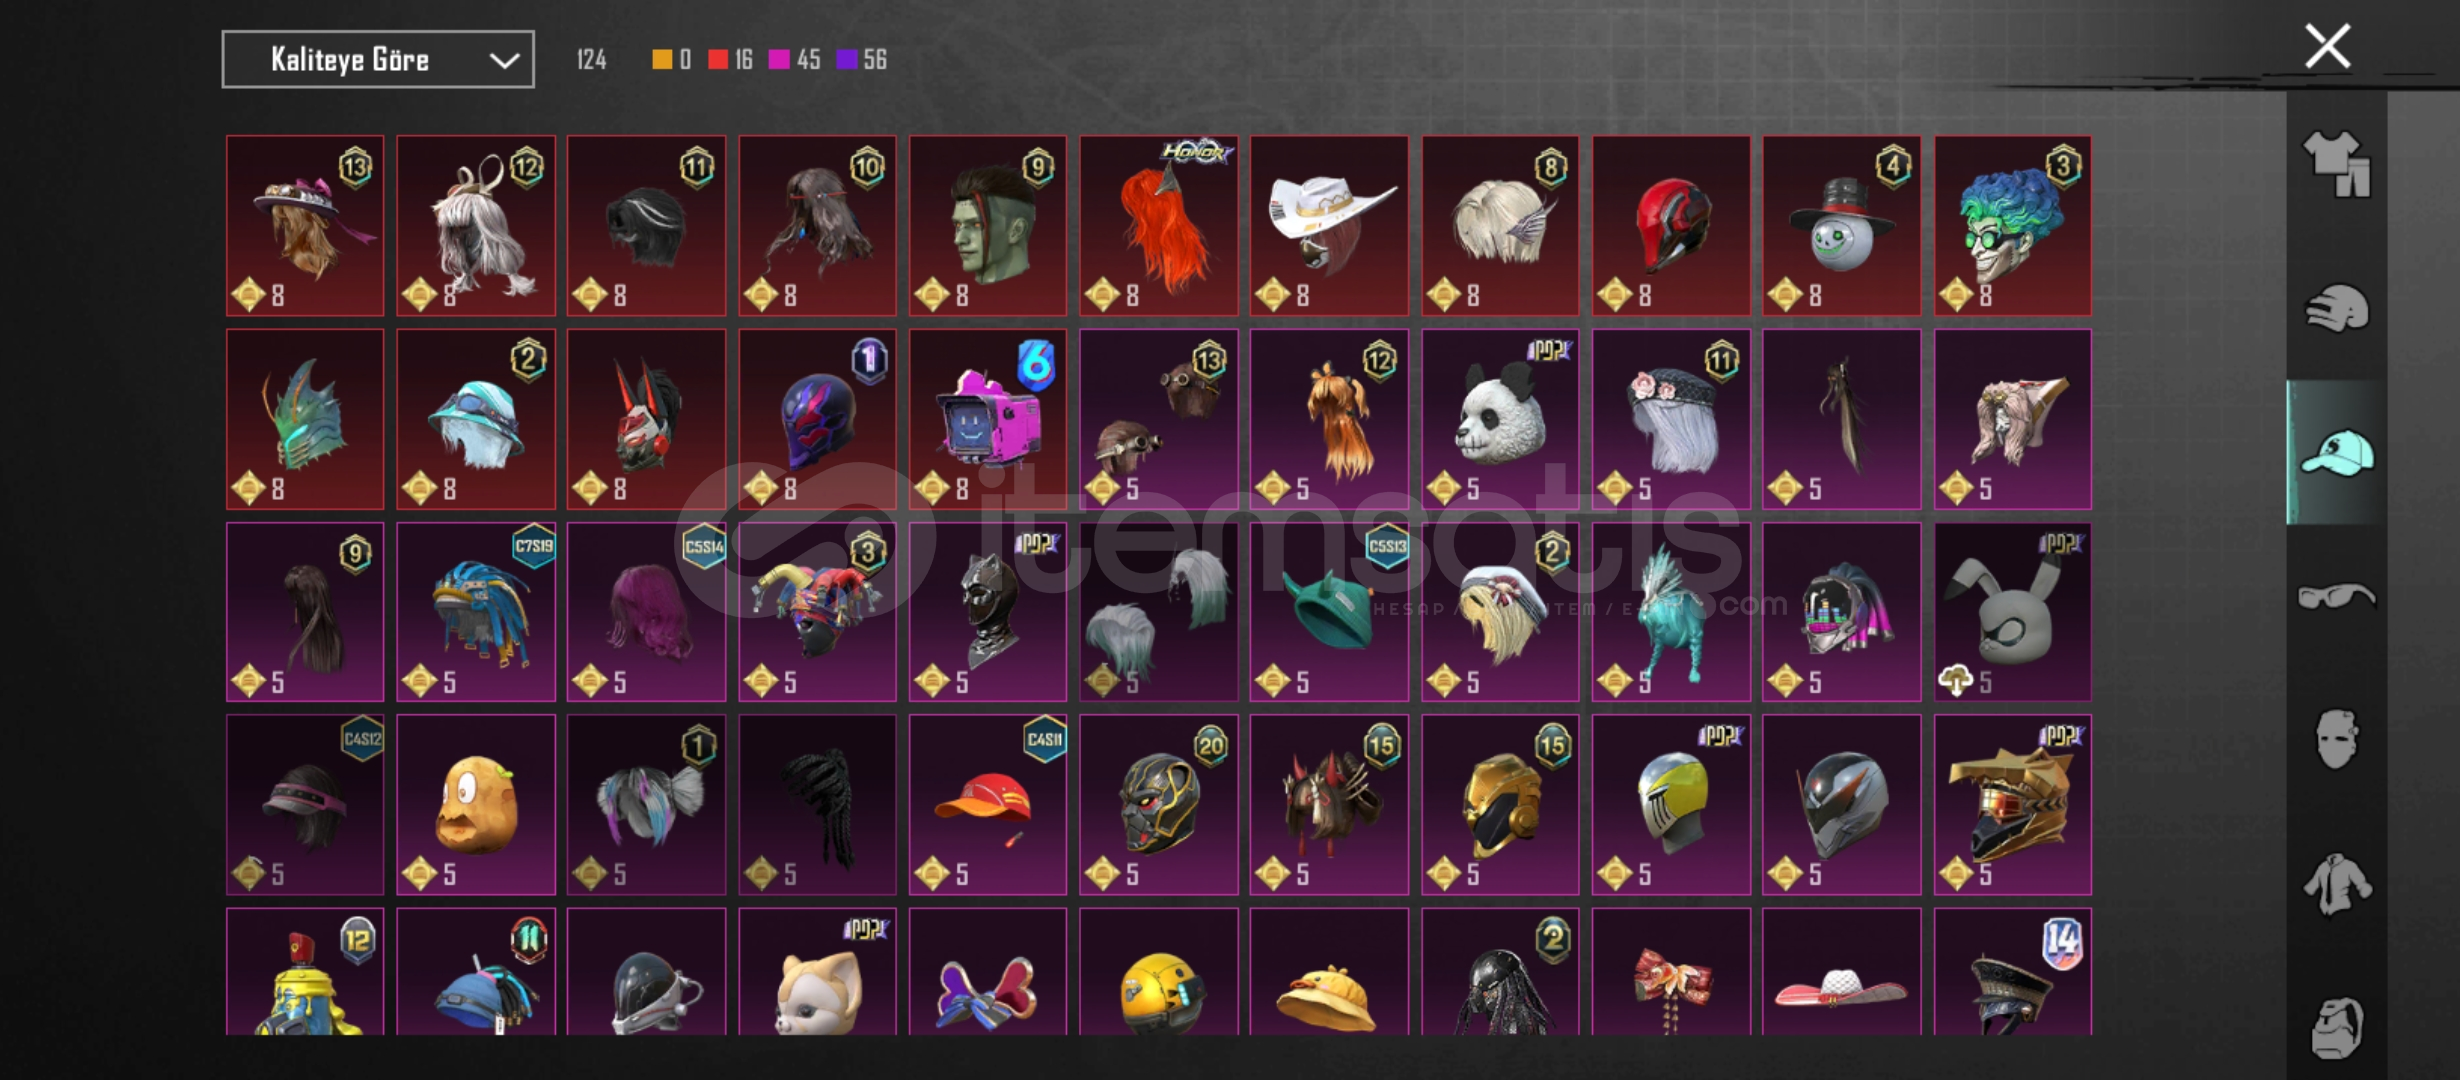Viewport: 2460px width, 1080px height.
Task: Open the face mask category icon
Action: tap(2337, 740)
